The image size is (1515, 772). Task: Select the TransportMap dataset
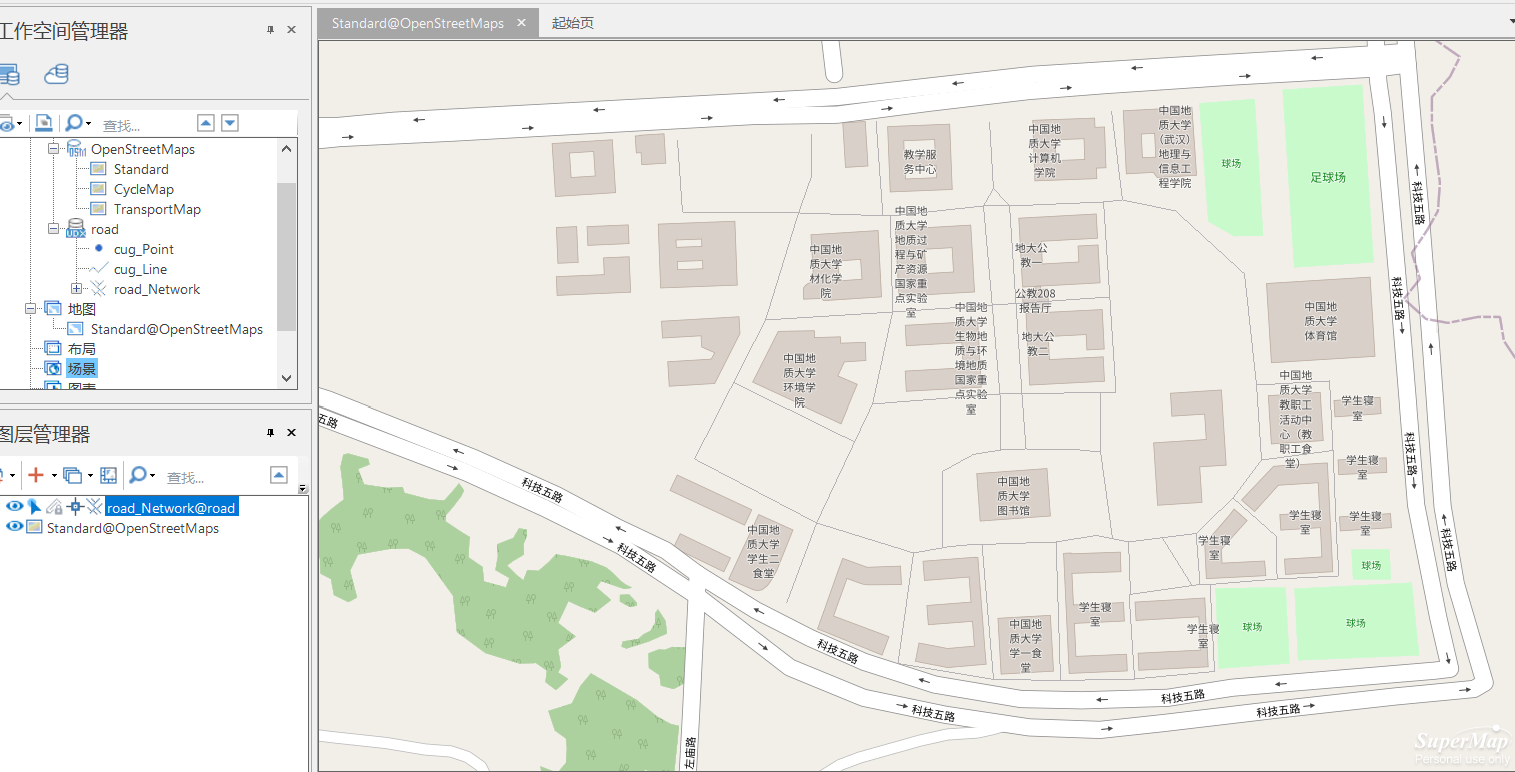coord(157,209)
